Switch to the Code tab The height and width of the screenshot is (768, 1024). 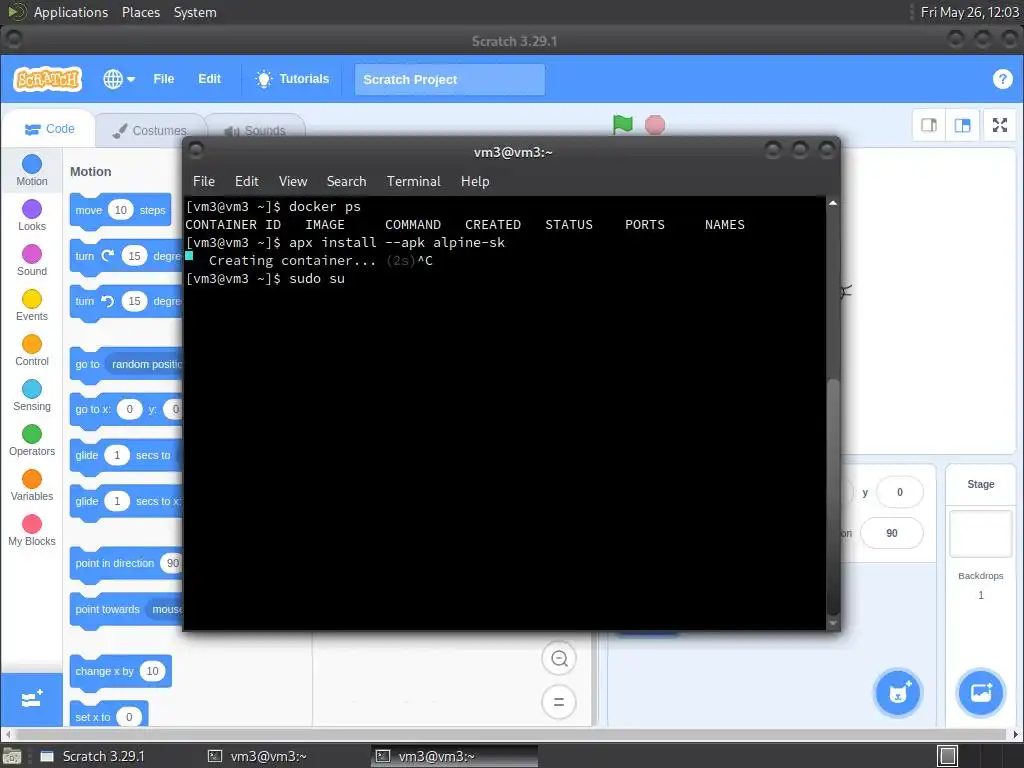click(50, 129)
